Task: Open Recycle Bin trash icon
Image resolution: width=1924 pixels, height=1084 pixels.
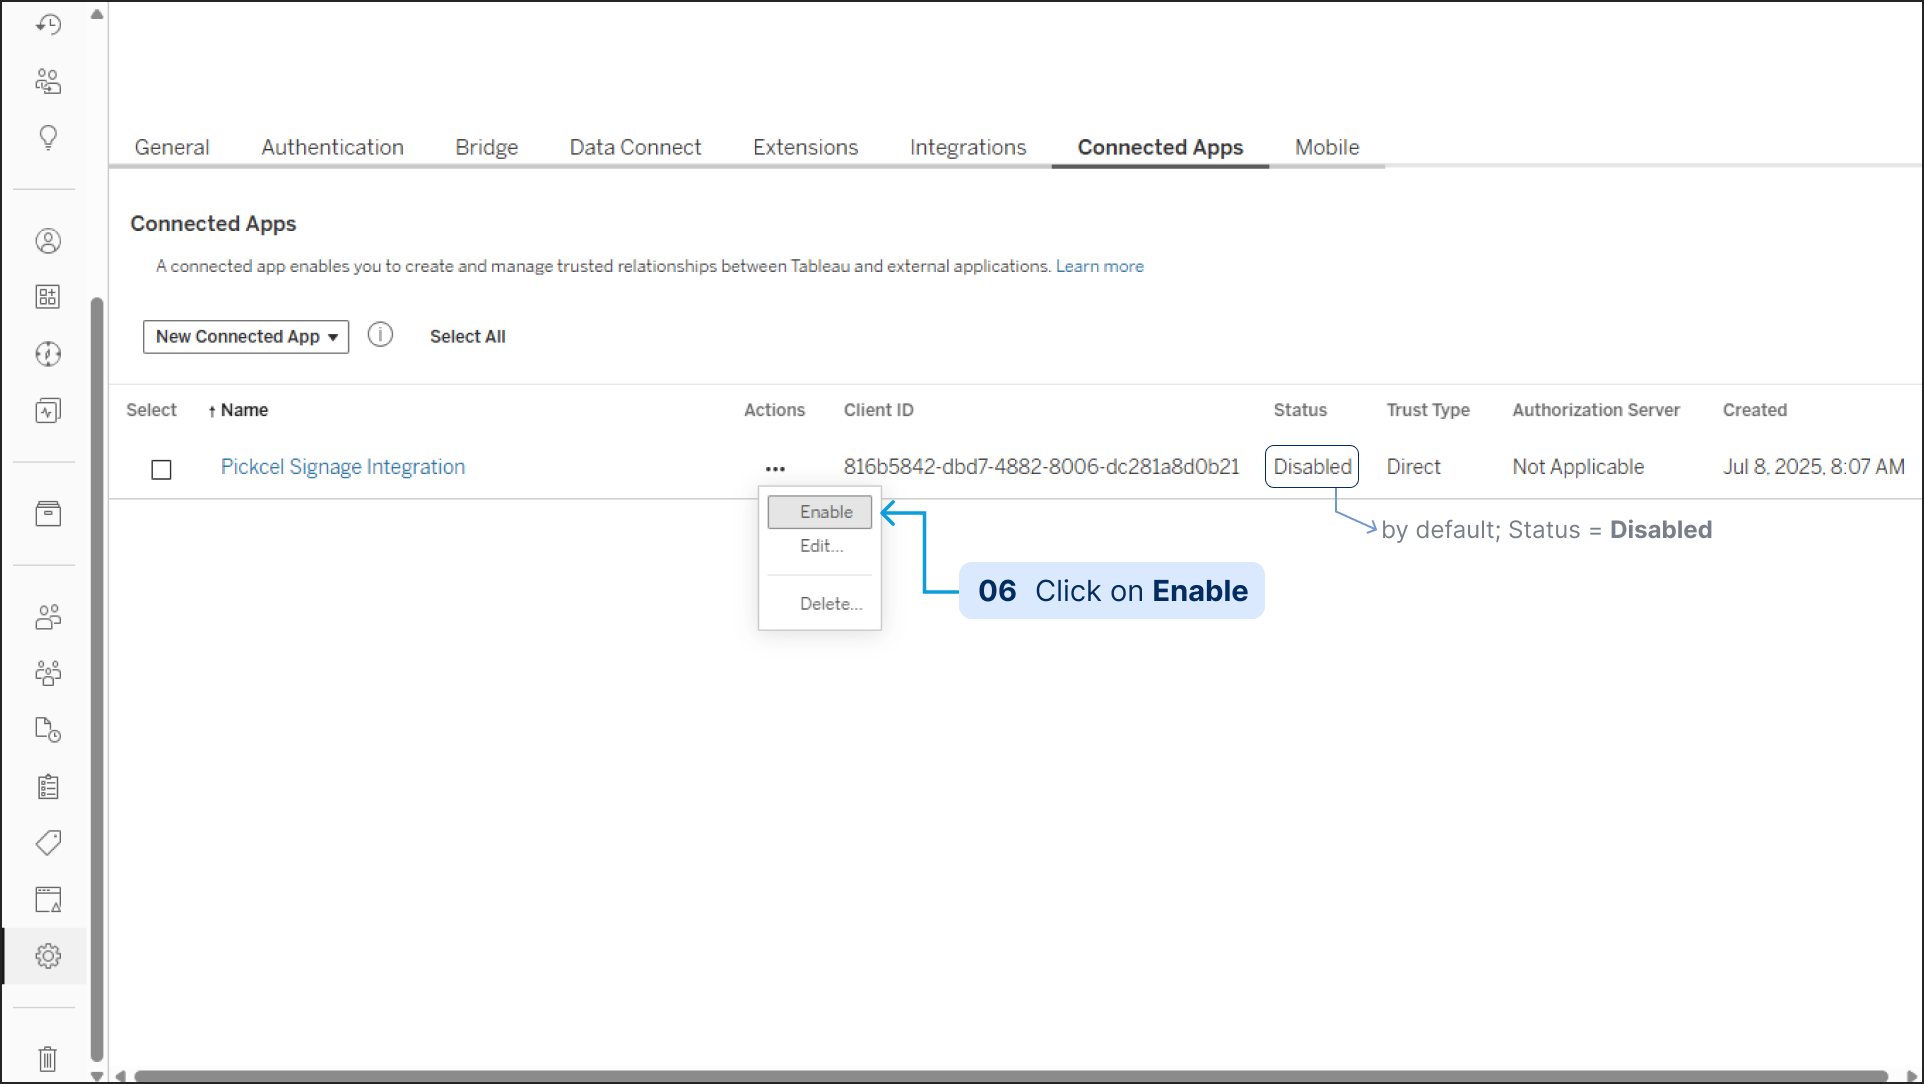Action: coord(48,1058)
